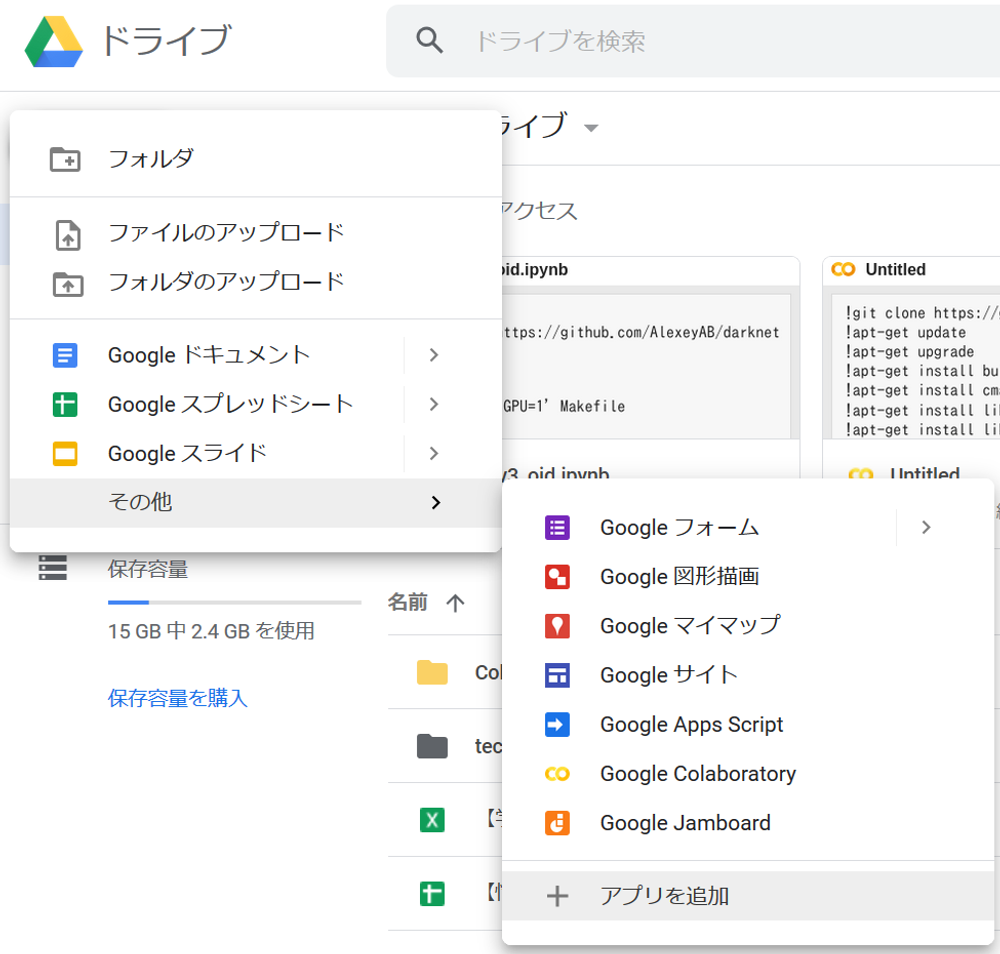The height and width of the screenshot is (954, 1000).
Task: Select フォルダ menu item
Action: click(256, 159)
